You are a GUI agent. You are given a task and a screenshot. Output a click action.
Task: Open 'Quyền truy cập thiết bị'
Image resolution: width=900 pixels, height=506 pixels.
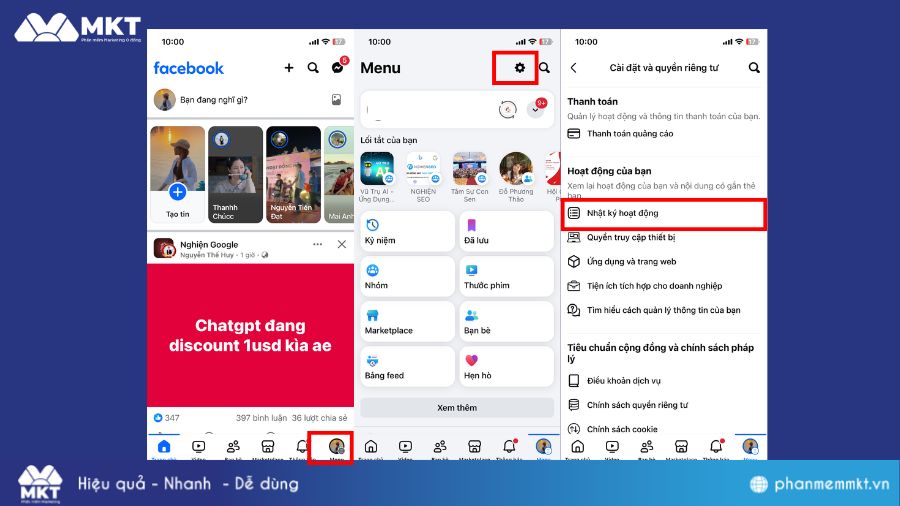664,238
